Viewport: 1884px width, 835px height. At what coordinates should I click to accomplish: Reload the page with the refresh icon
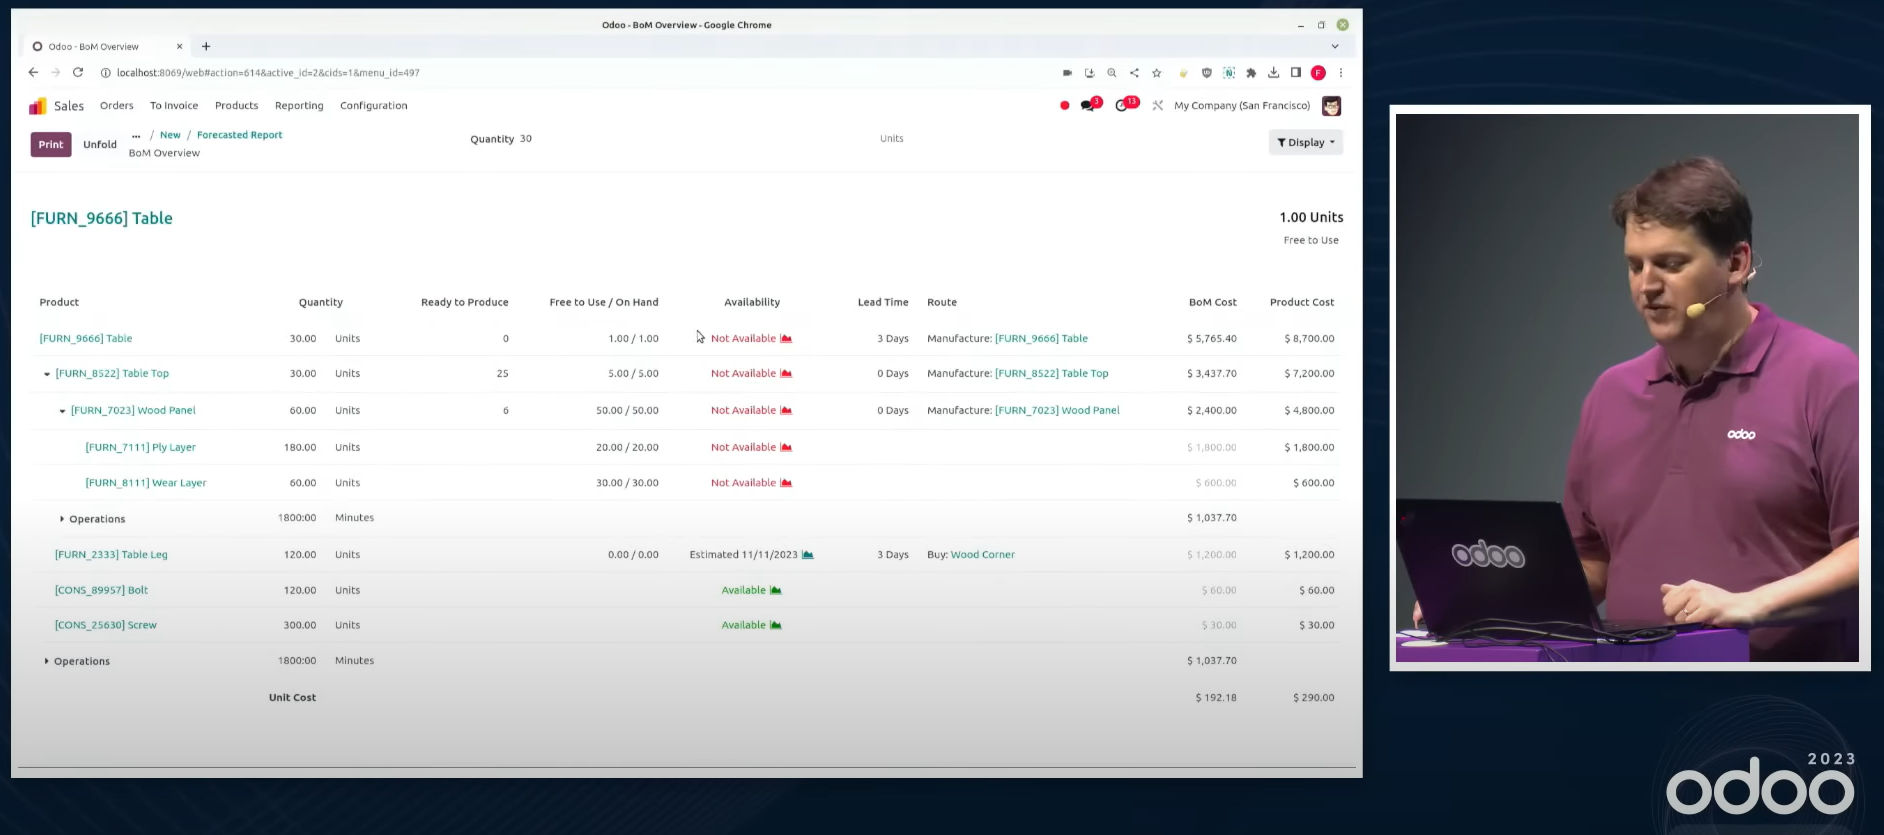point(78,73)
